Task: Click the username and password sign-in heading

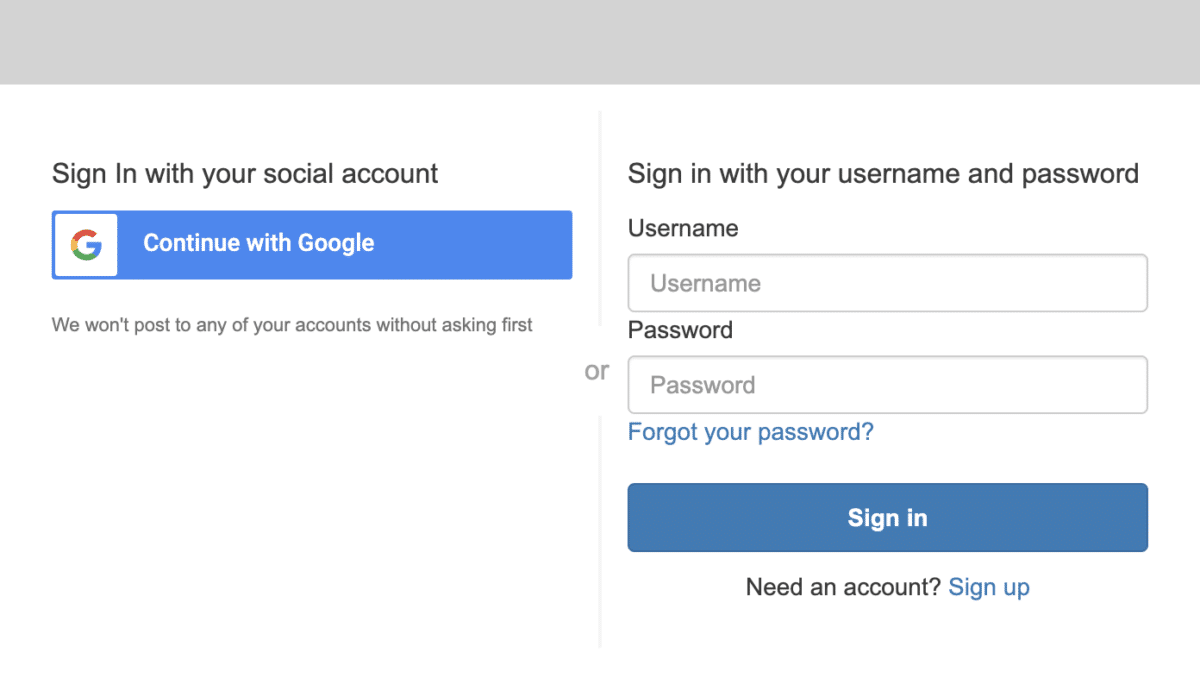Action: [x=882, y=173]
